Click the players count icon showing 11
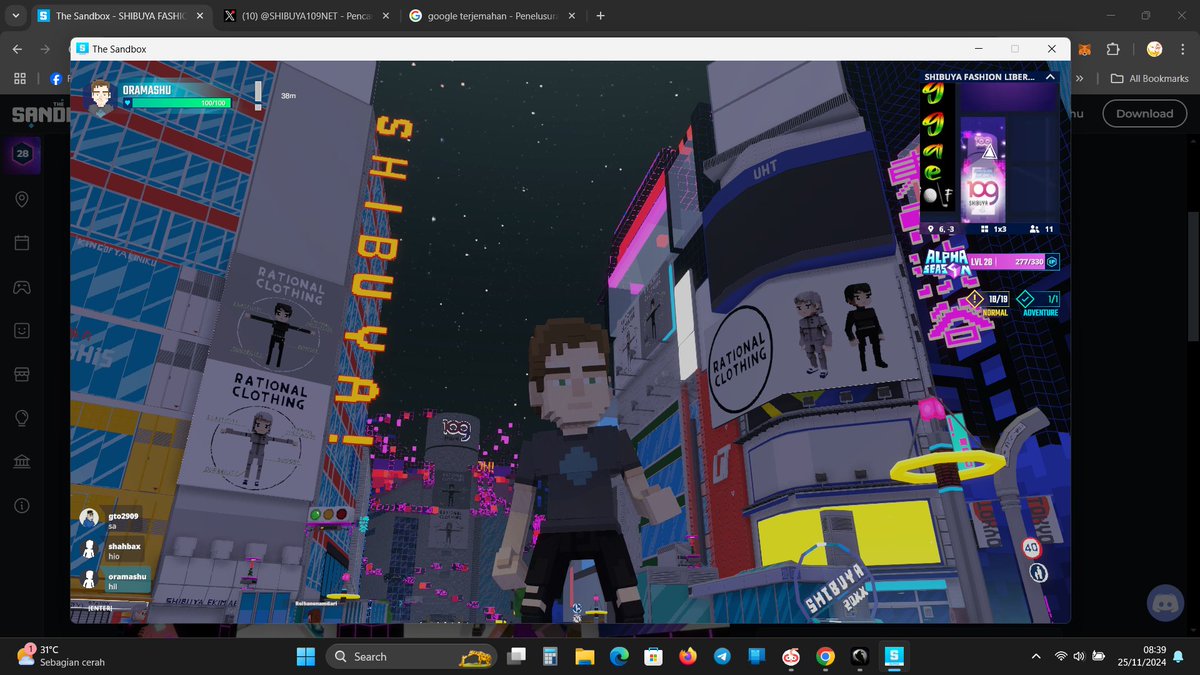Screen dimensions: 1200x675 pos(1034,229)
